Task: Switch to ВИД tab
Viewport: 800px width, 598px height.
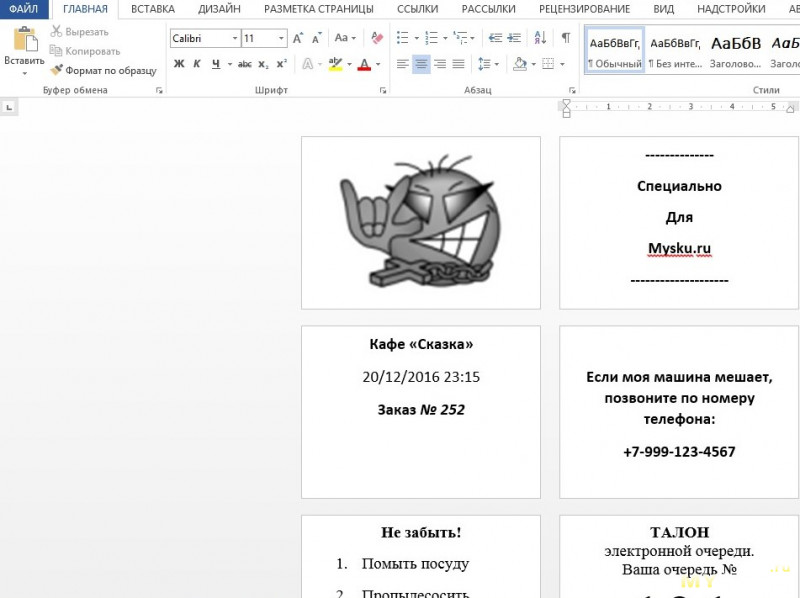Action: [663, 9]
